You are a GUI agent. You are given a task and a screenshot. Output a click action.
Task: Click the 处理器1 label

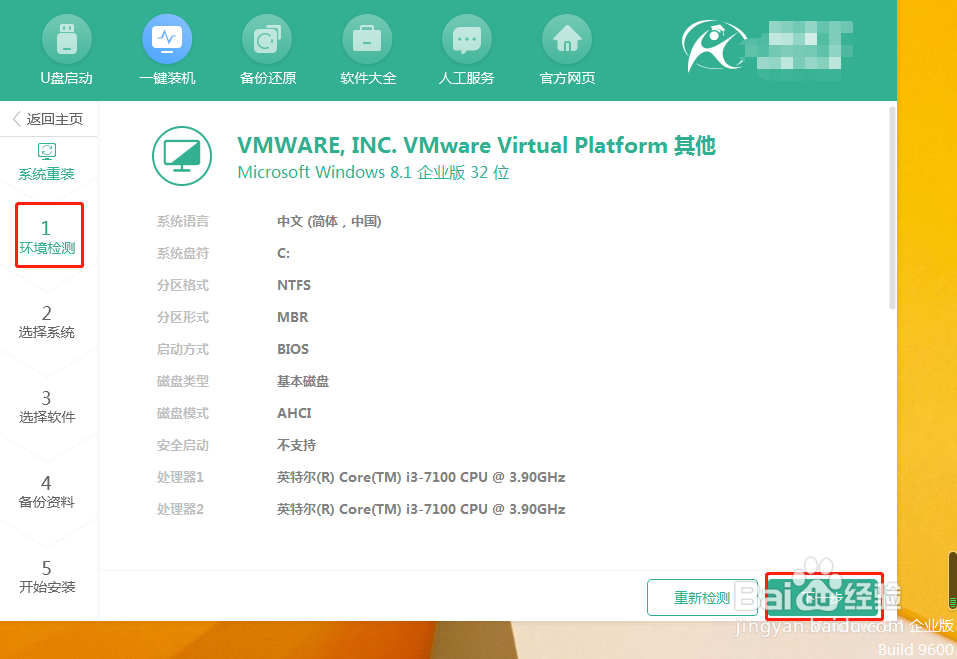pyautogui.click(x=180, y=477)
